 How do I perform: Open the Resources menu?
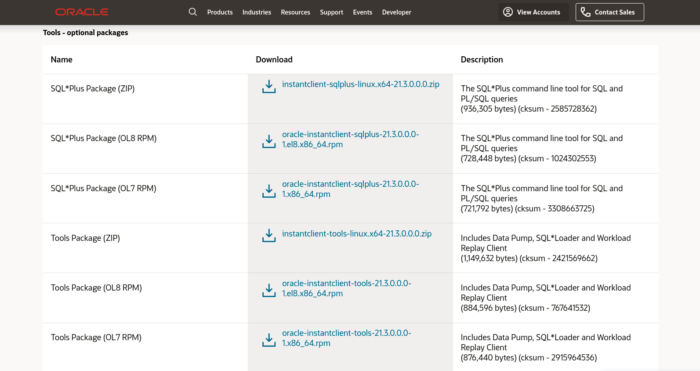tap(295, 13)
